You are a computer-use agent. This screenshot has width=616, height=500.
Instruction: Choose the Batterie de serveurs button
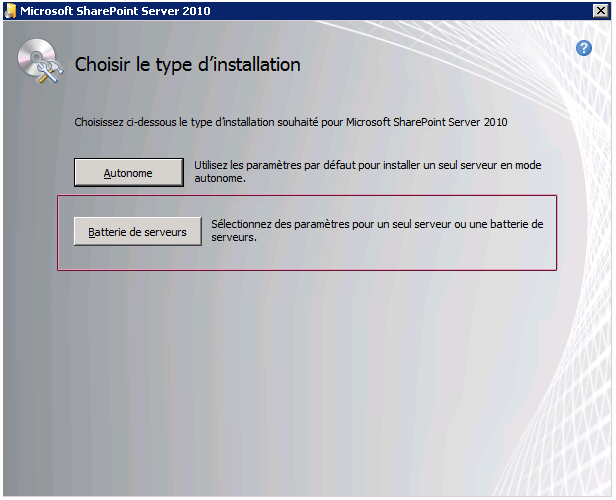coord(138,231)
